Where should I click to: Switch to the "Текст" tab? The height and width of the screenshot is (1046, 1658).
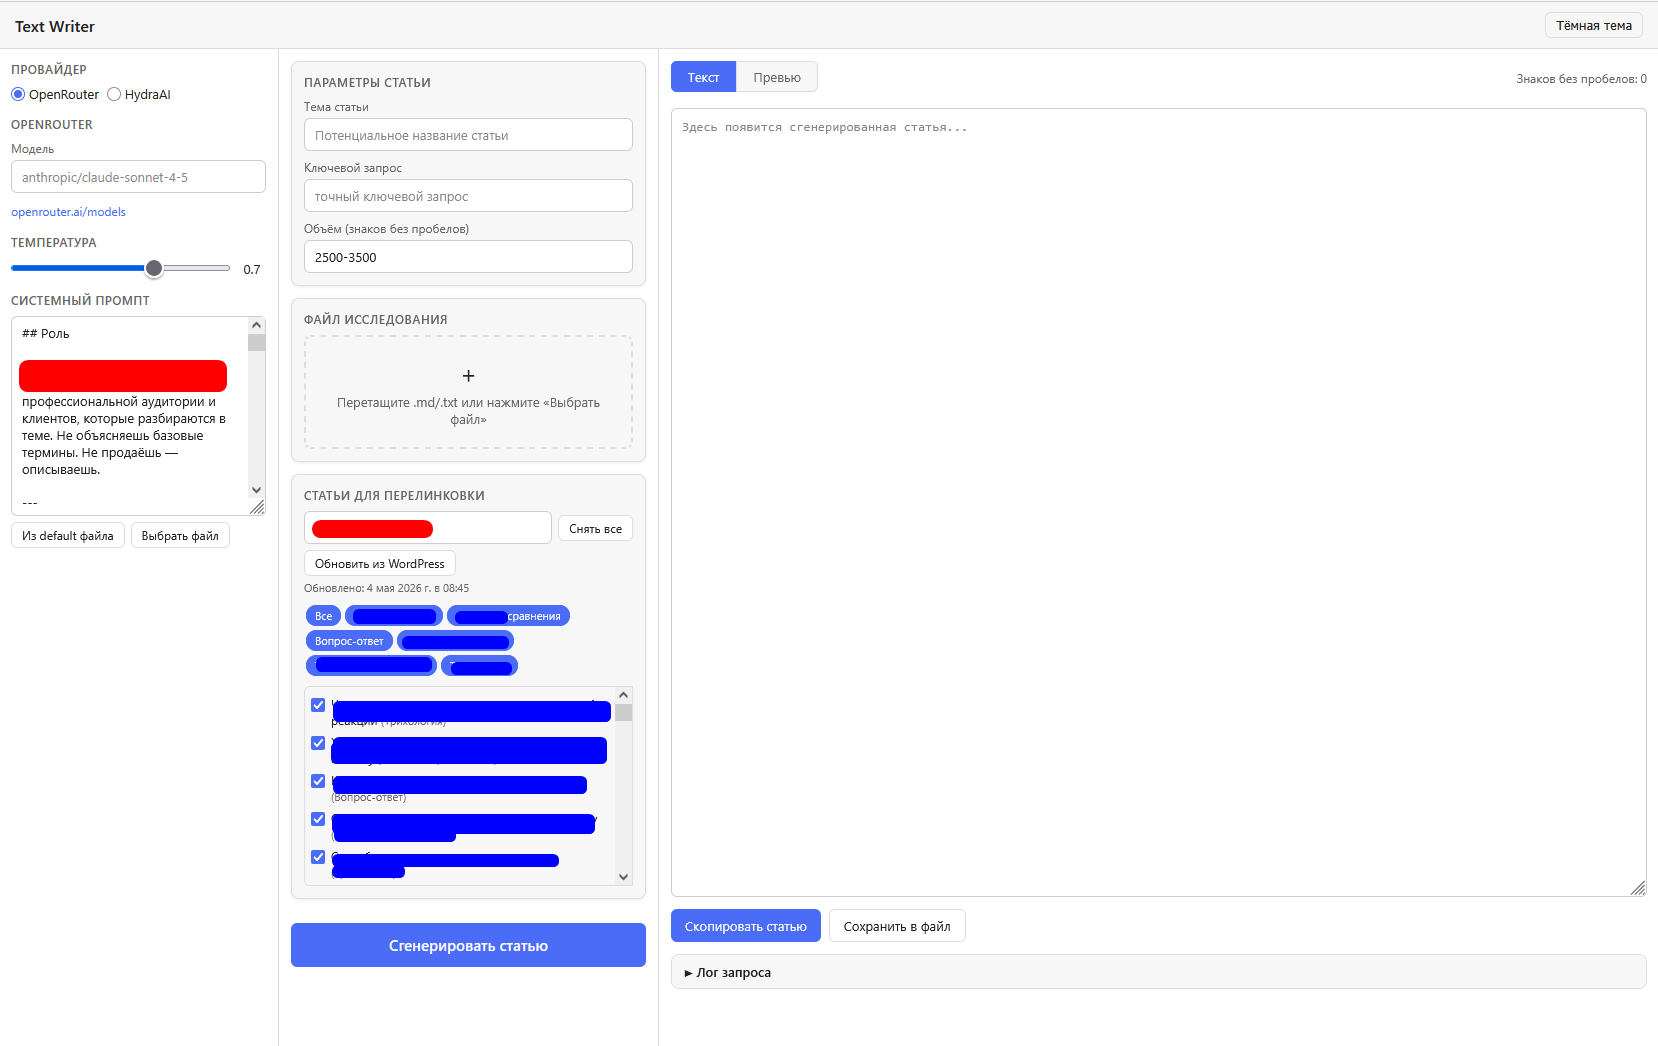pyautogui.click(x=703, y=77)
